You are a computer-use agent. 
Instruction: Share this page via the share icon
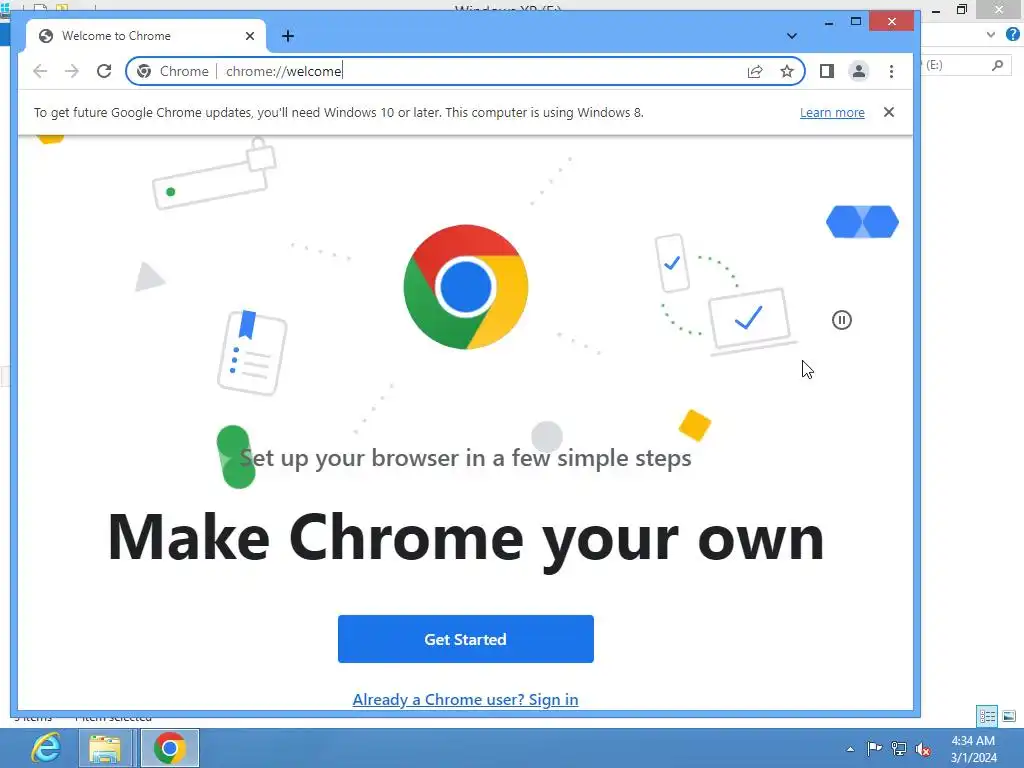(x=755, y=71)
